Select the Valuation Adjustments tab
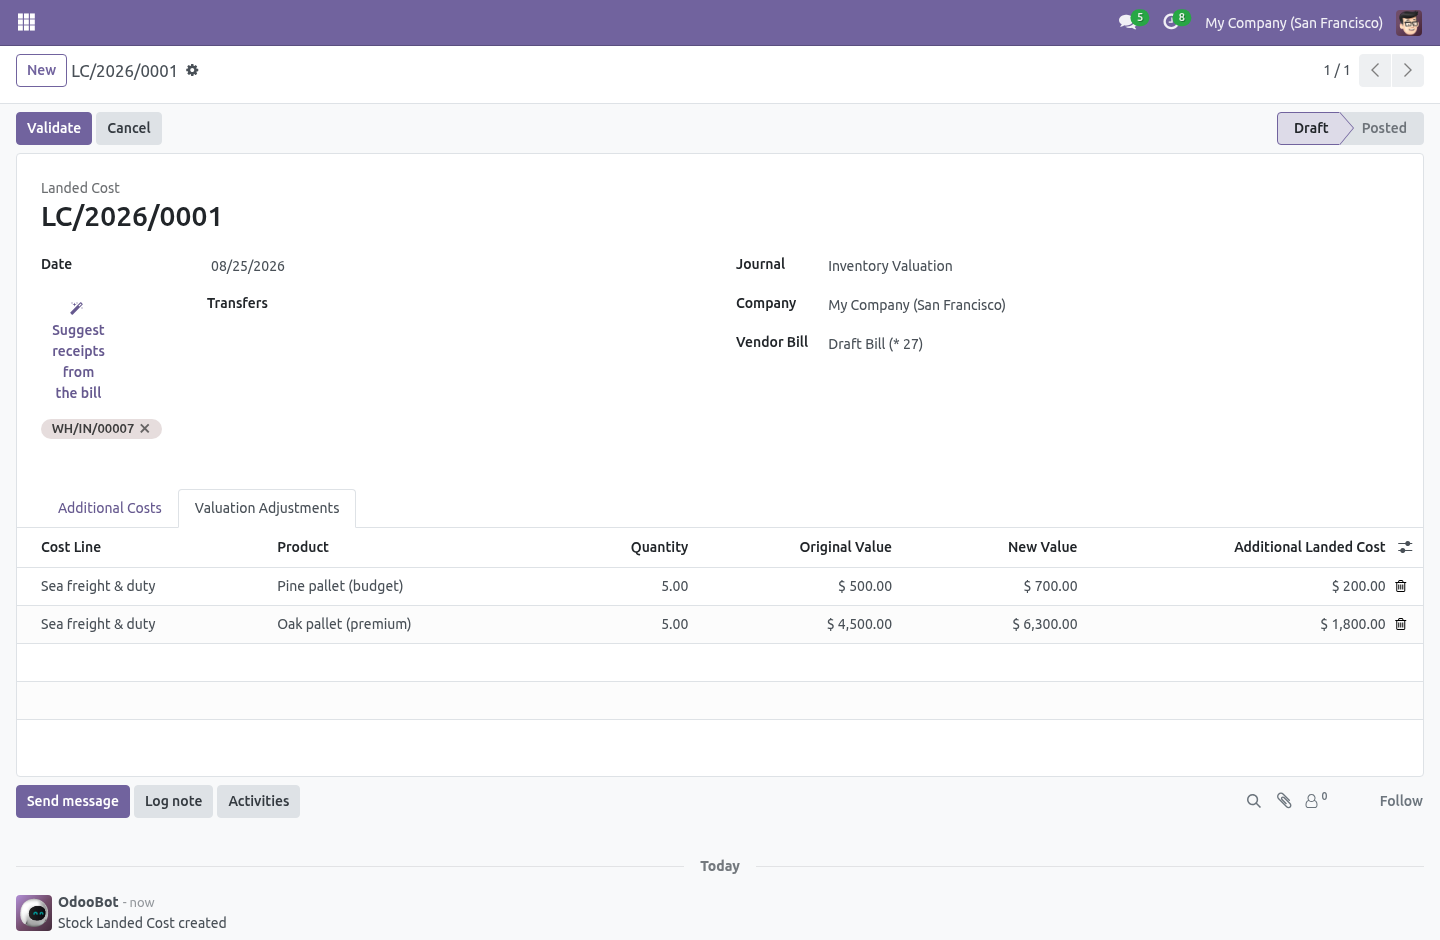 267,508
